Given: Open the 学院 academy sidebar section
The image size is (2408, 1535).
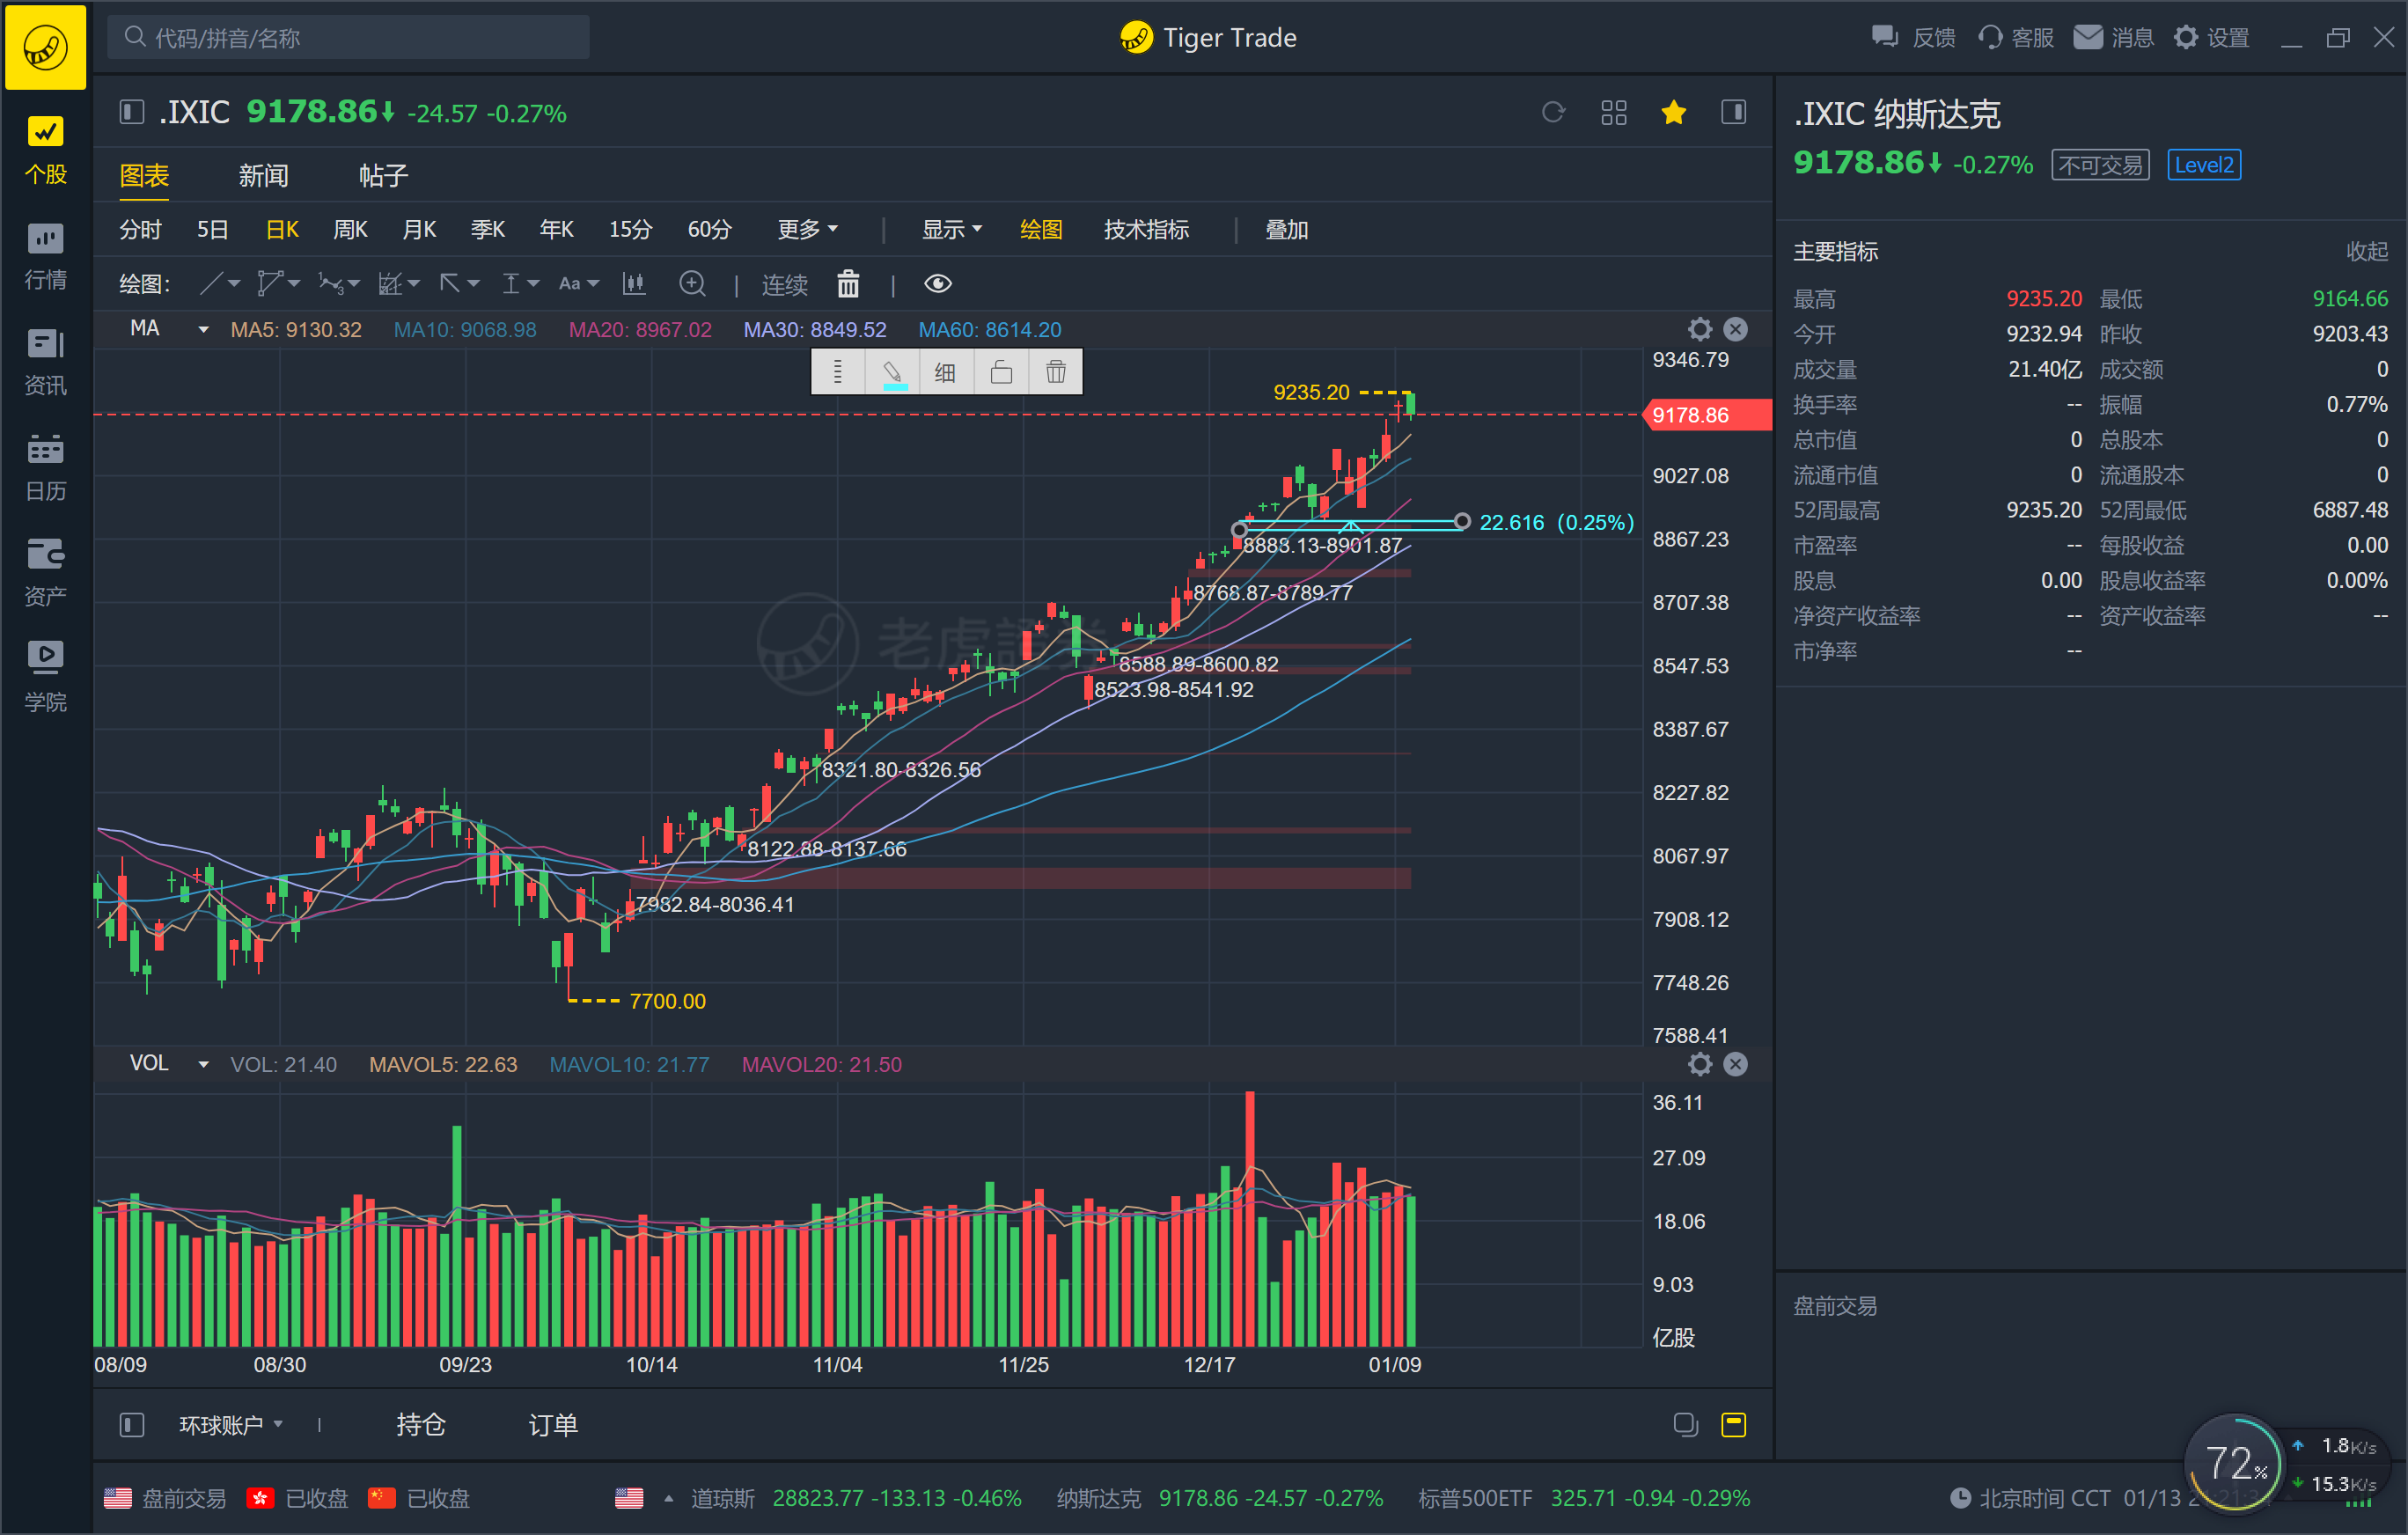Looking at the screenshot, I should [x=45, y=679].
